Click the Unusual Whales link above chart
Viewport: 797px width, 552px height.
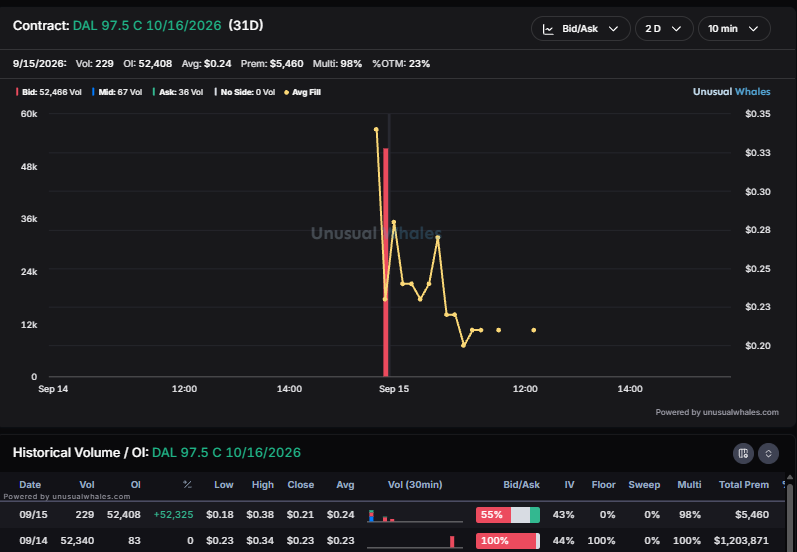coord(731,91)
